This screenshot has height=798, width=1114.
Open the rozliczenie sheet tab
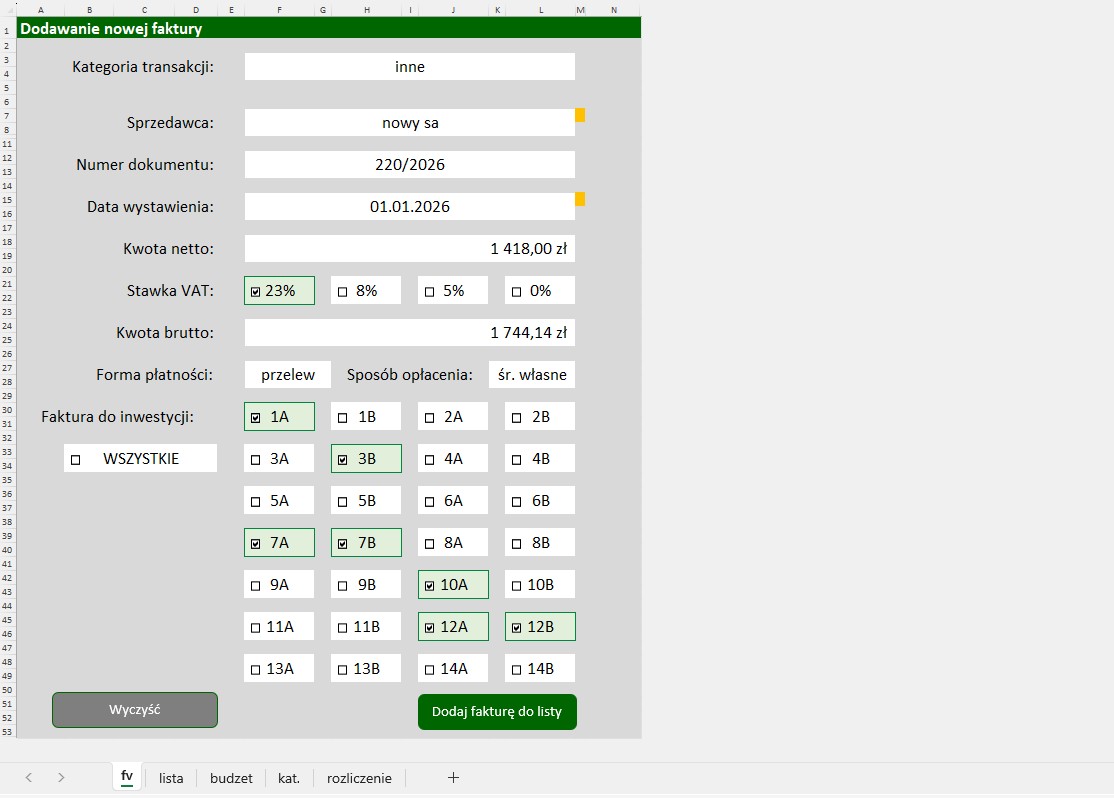(x=359, y=778)
